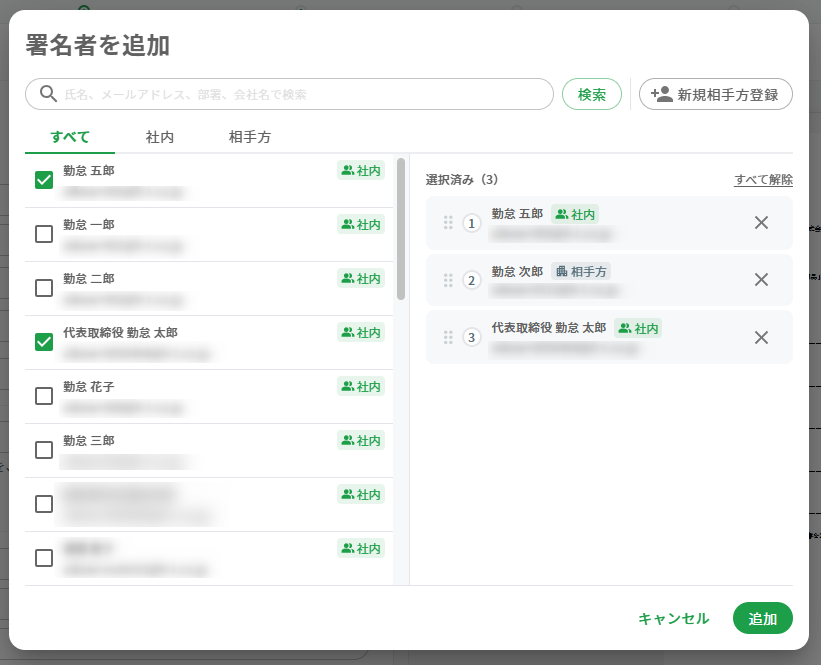Click the name 勤怠 三郎 in list
Viewport: 821px width, 665px height.
click(x=88, y=440)
